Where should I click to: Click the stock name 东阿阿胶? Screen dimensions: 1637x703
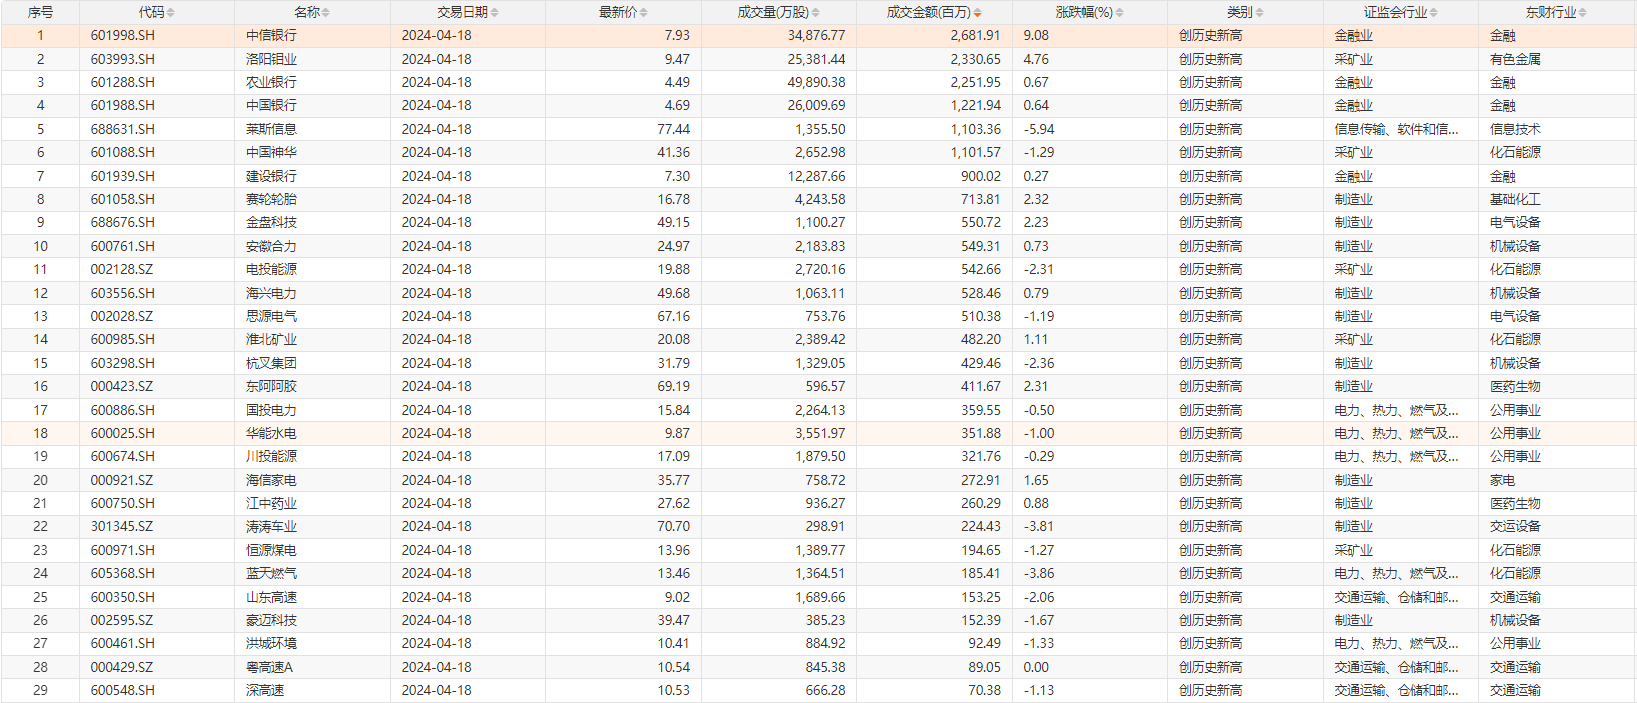tap(271, 386)
